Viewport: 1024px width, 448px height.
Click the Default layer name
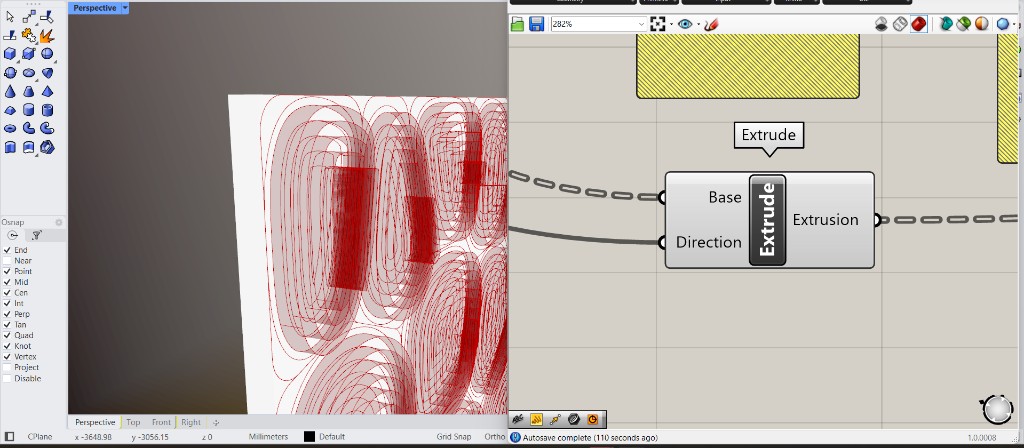(x=332, y=436)
